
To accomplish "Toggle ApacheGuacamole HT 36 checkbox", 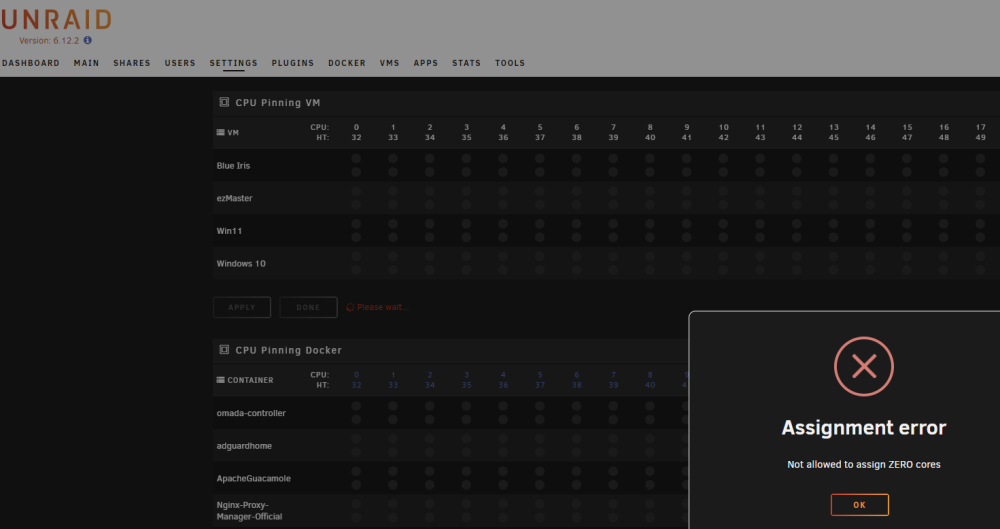I will 503,484.
